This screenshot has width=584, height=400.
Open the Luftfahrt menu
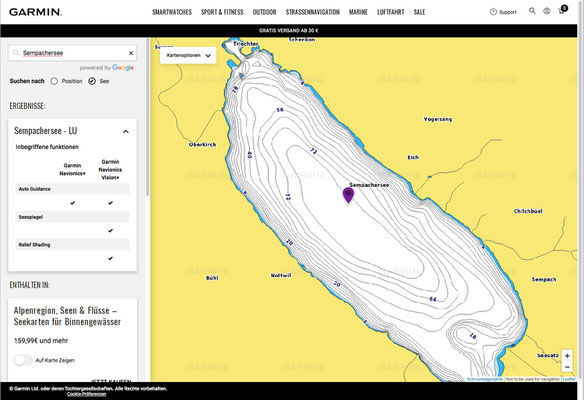pyautogui.click(x=390, y=12)
